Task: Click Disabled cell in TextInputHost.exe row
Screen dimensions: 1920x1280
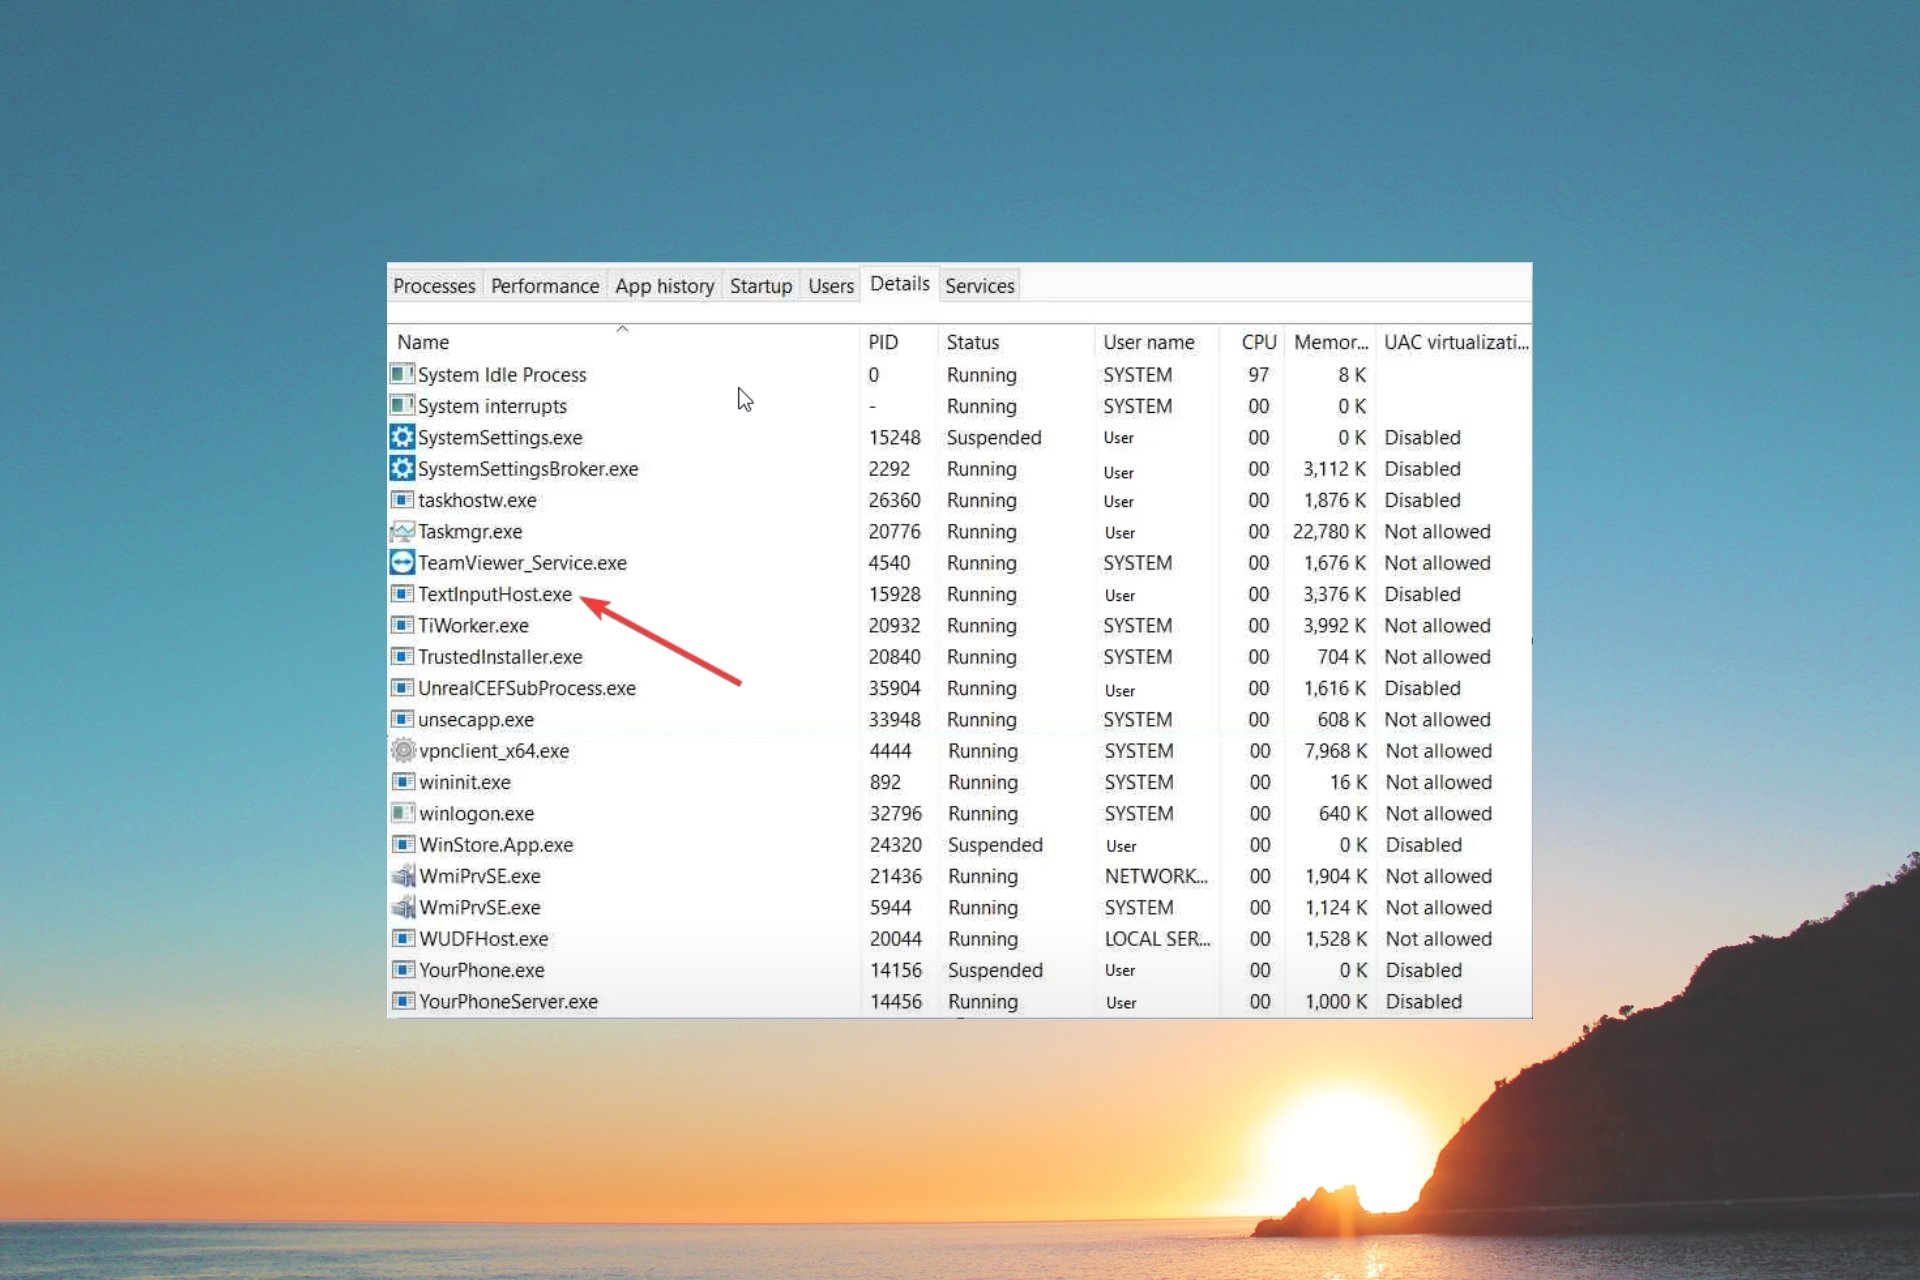Action: pyautogui.click(x=1422, y=594)
